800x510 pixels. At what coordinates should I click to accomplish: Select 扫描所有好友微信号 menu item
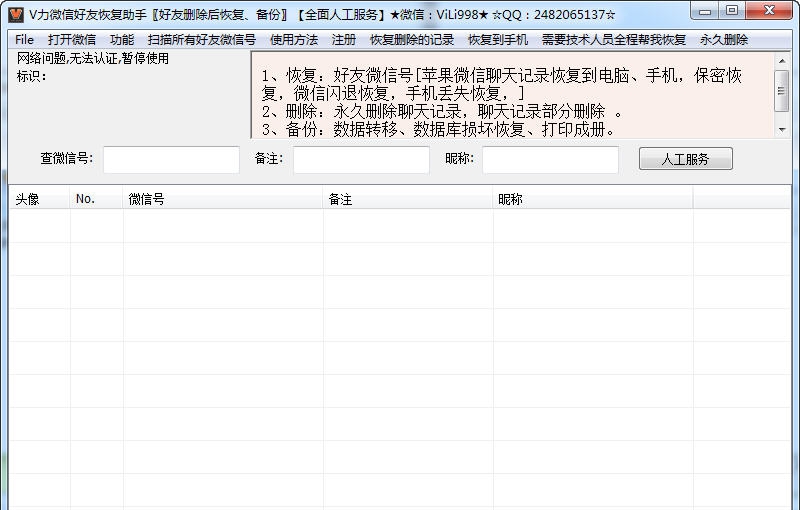(202, 40)
